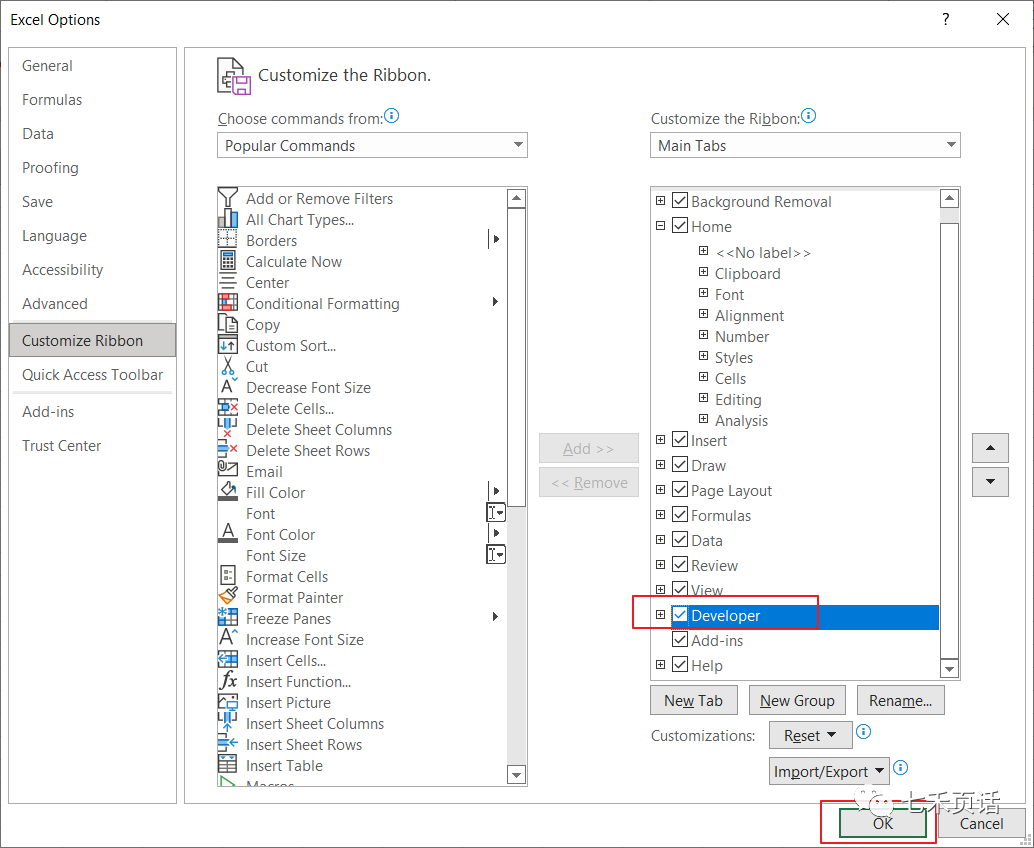Click the Conditional Formatting icon
The width and height of the screenshot is (1034, 848).
pos(228,303)
